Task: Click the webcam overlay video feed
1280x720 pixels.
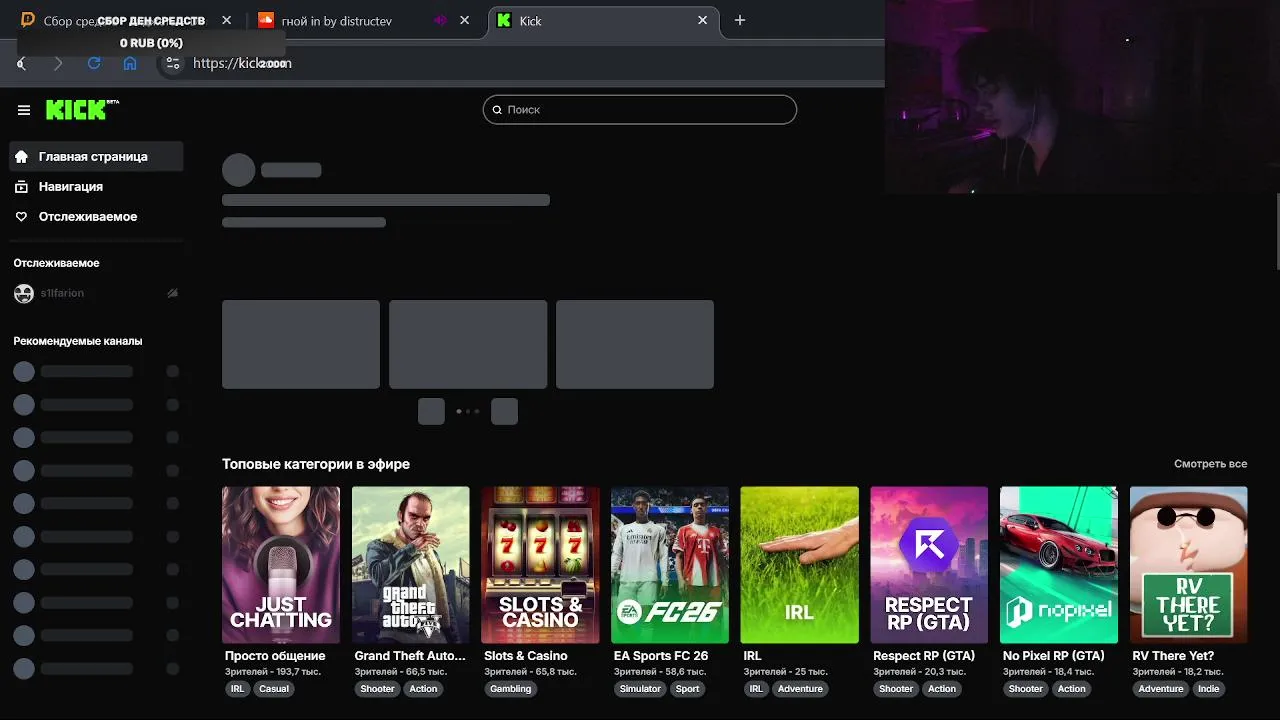Action: tap(1082, 96)
